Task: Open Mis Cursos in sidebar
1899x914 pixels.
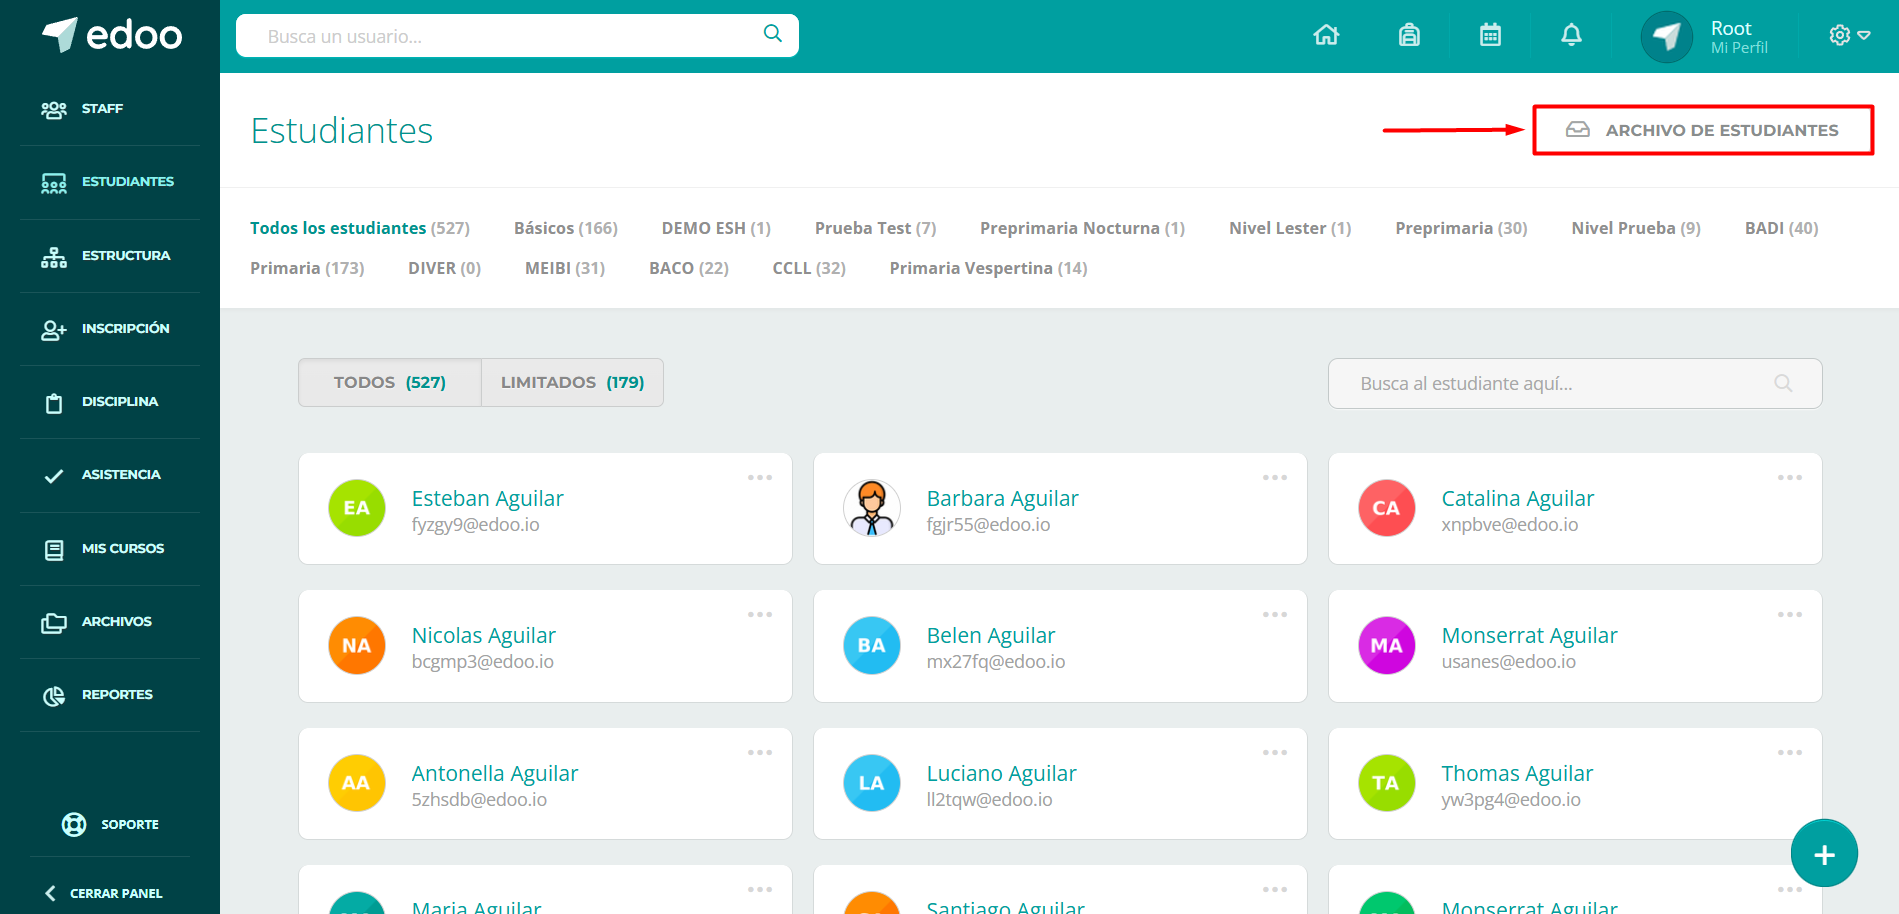Action: point(110,549)
